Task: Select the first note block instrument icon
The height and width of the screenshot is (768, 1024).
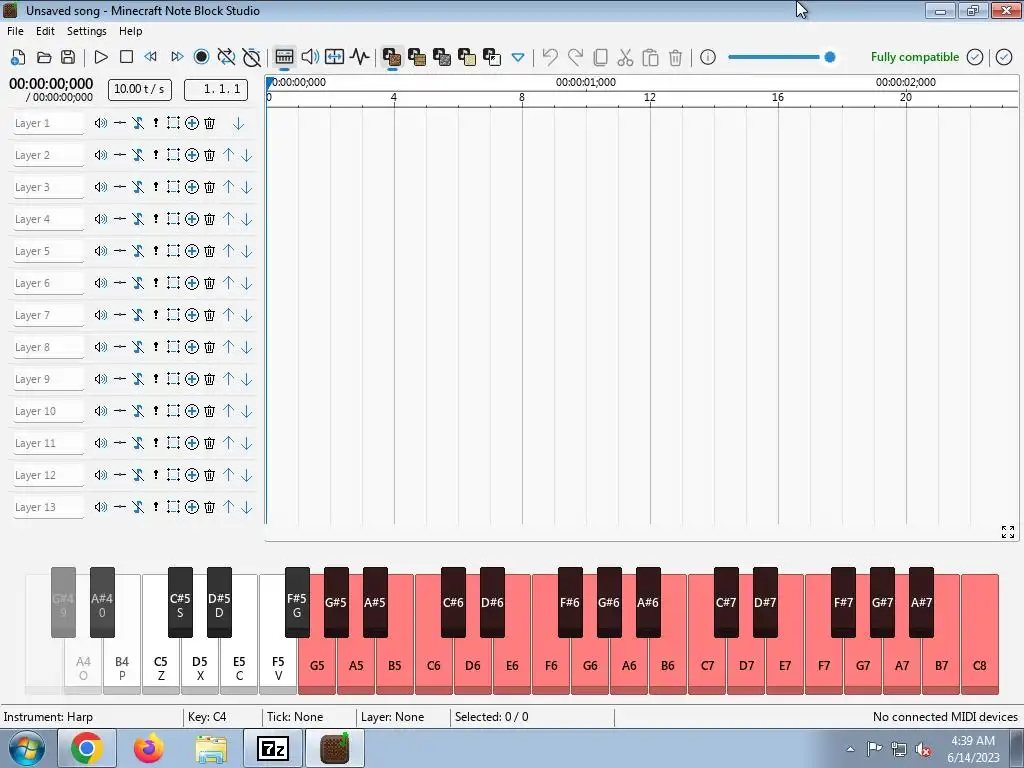Action: coord(392,57)
